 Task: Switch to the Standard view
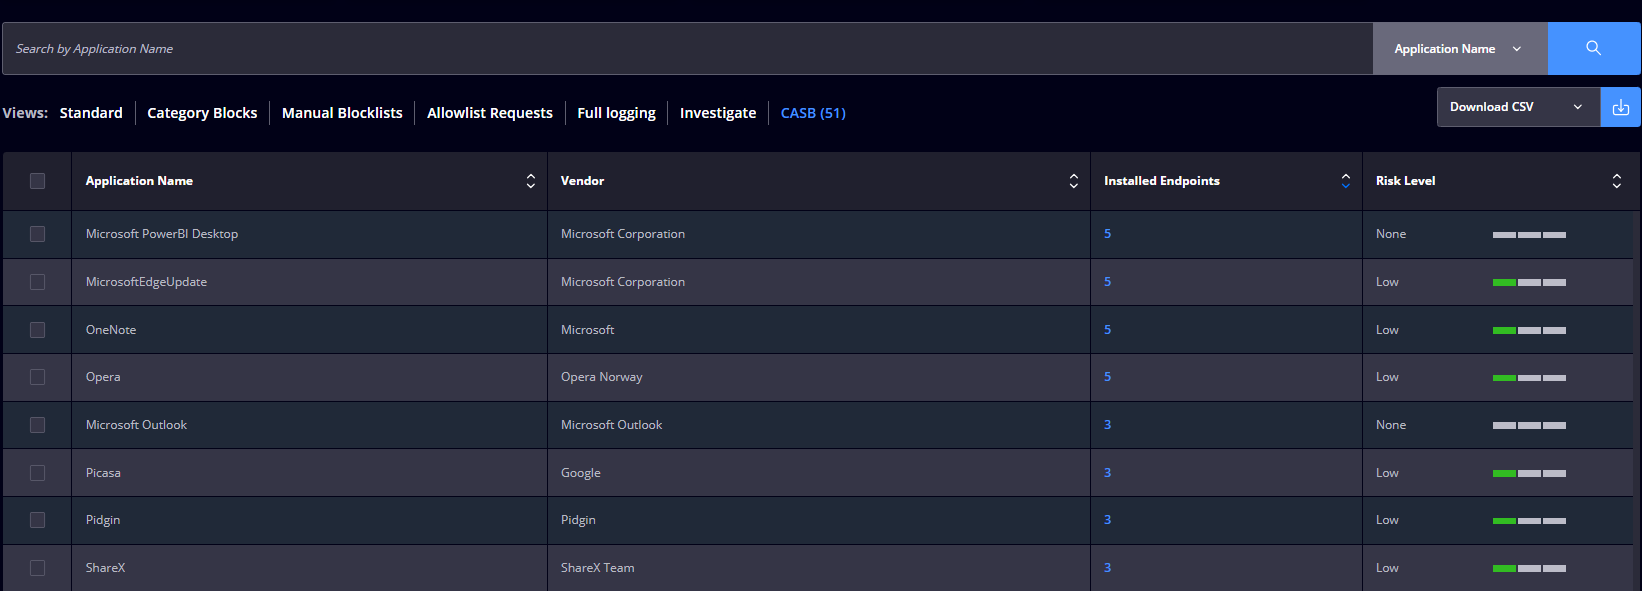91,113
